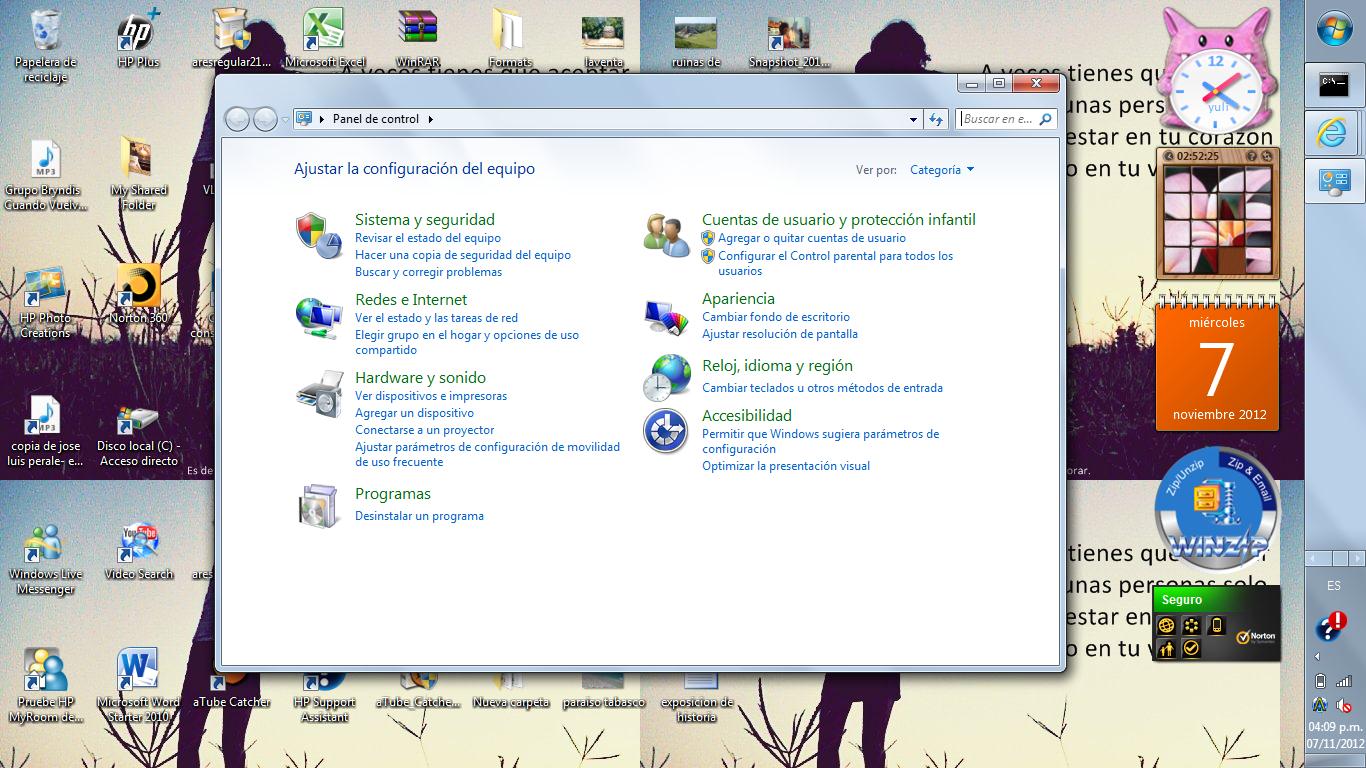This screenshot has height=768, width=1366.
Task: Click the ES language indicator
Action: coord(1334,585)
